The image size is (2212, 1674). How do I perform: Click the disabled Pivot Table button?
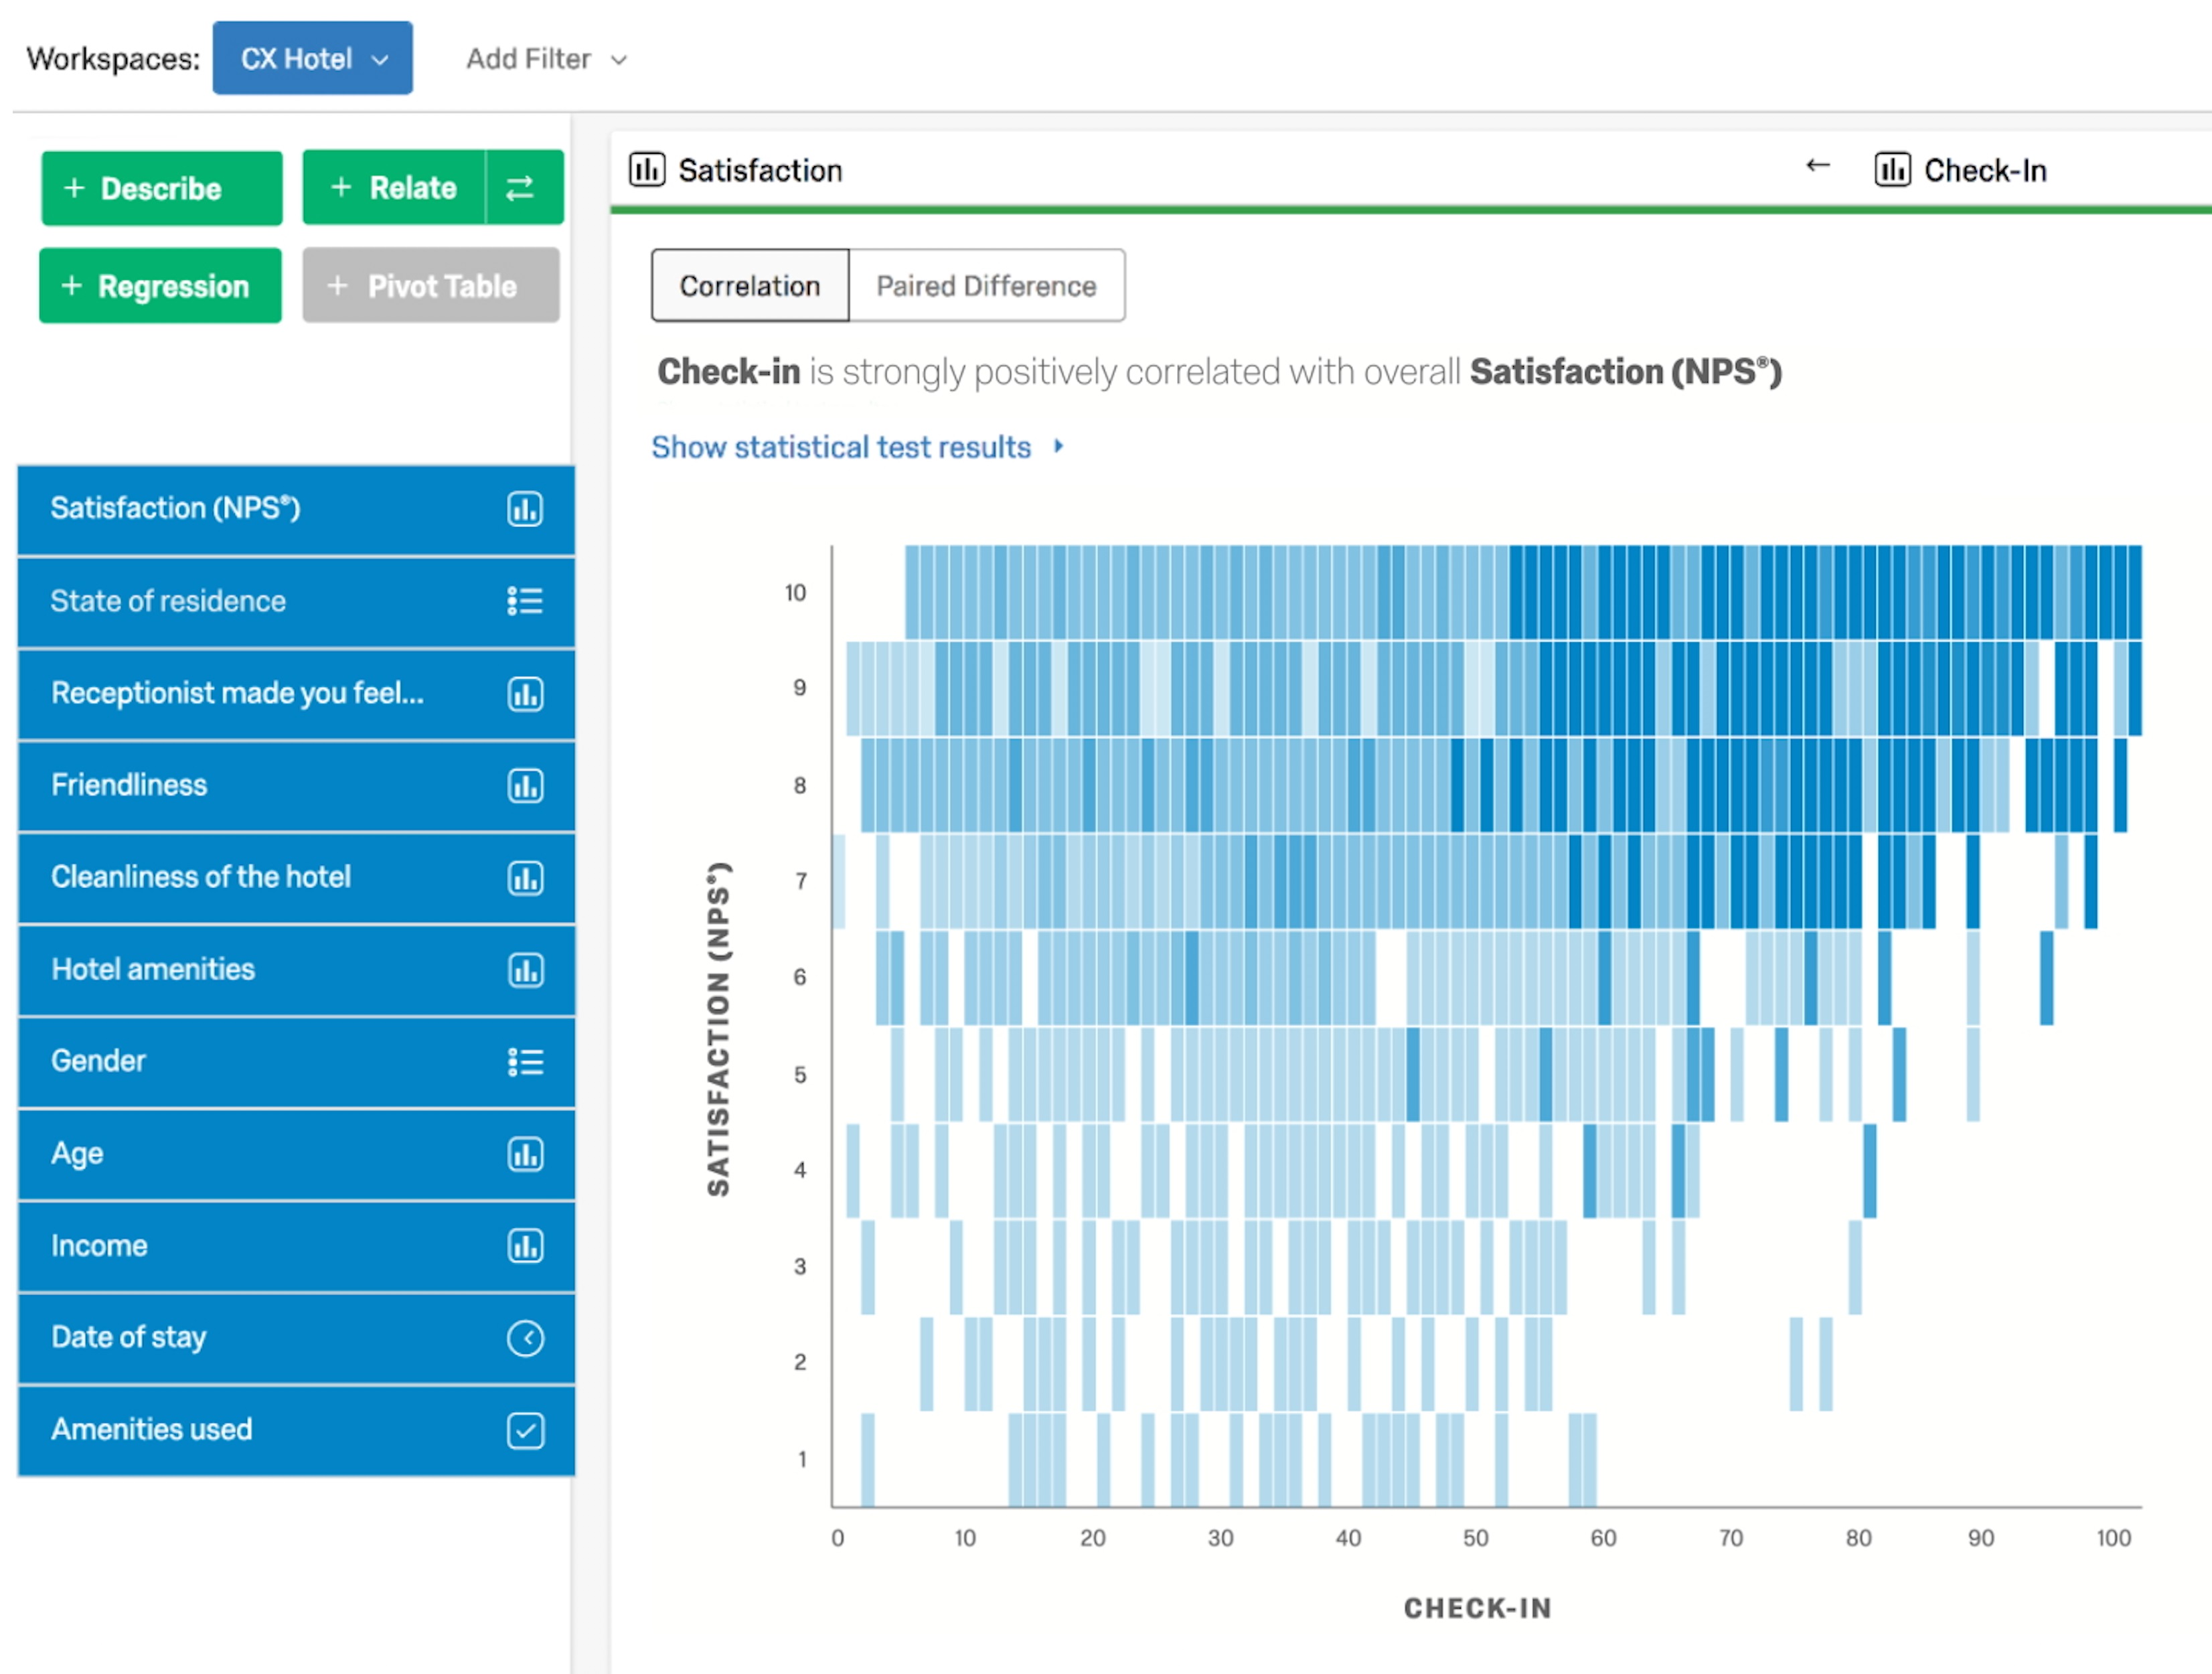(430, 286)
